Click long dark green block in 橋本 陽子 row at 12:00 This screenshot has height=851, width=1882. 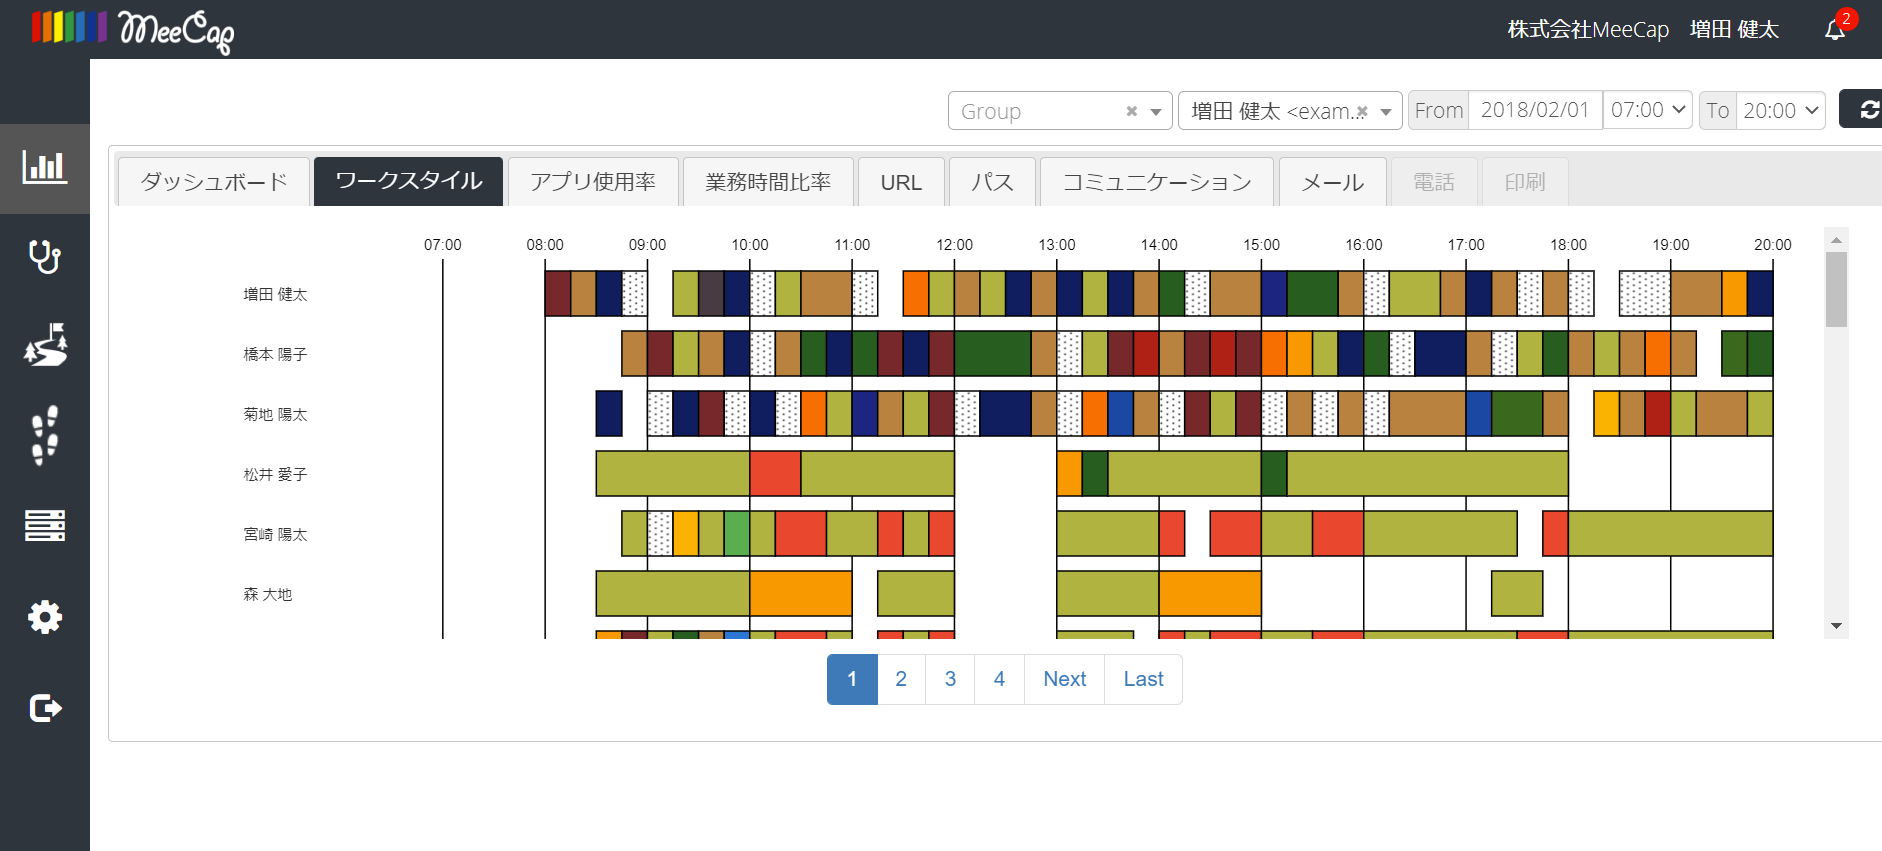(992, 354)
